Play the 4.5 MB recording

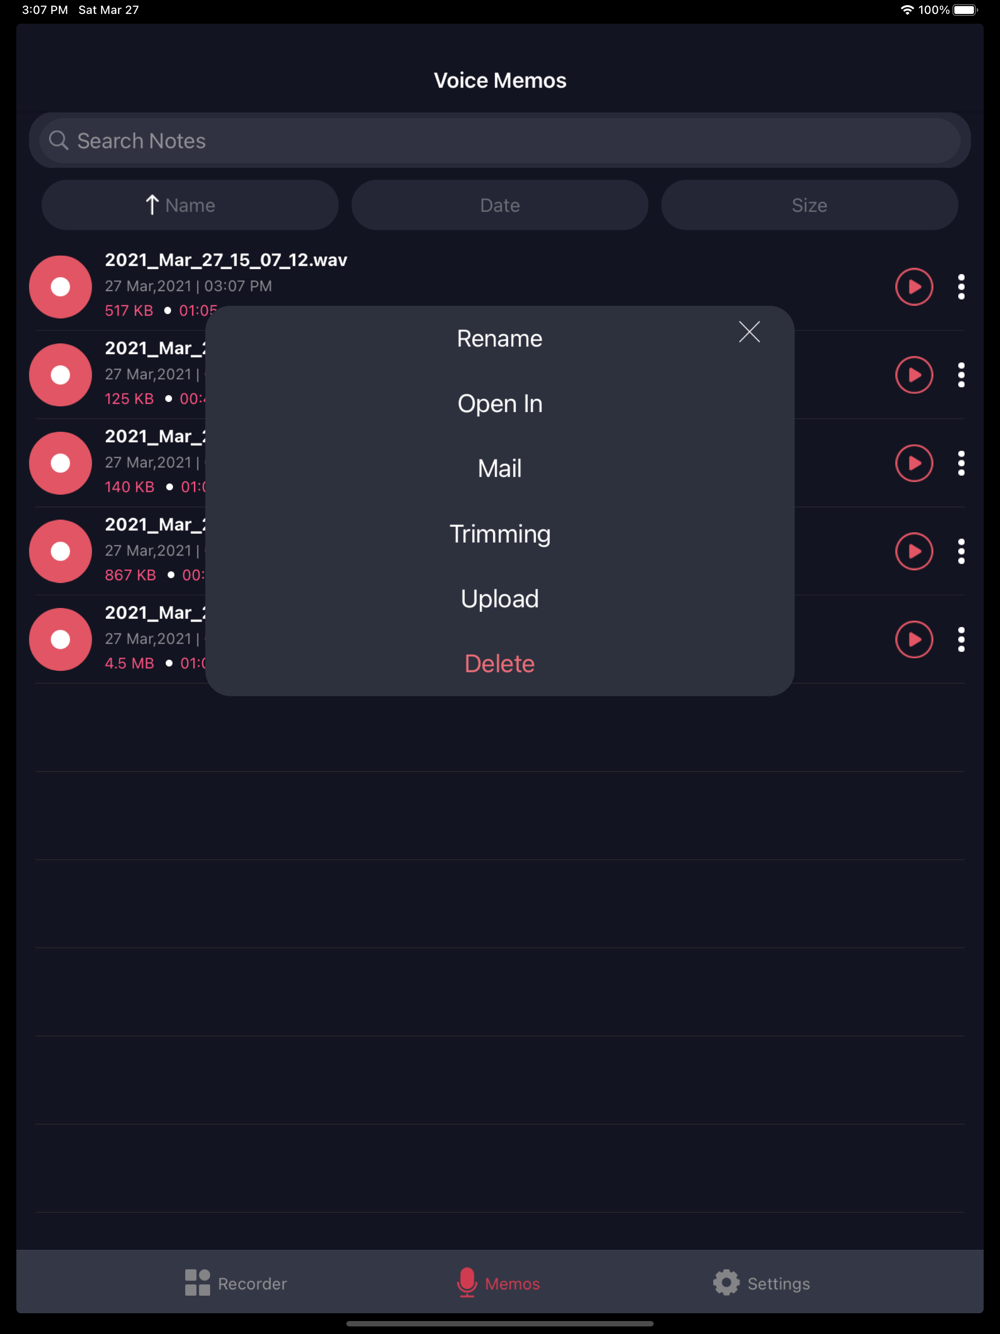click(914, 639)
